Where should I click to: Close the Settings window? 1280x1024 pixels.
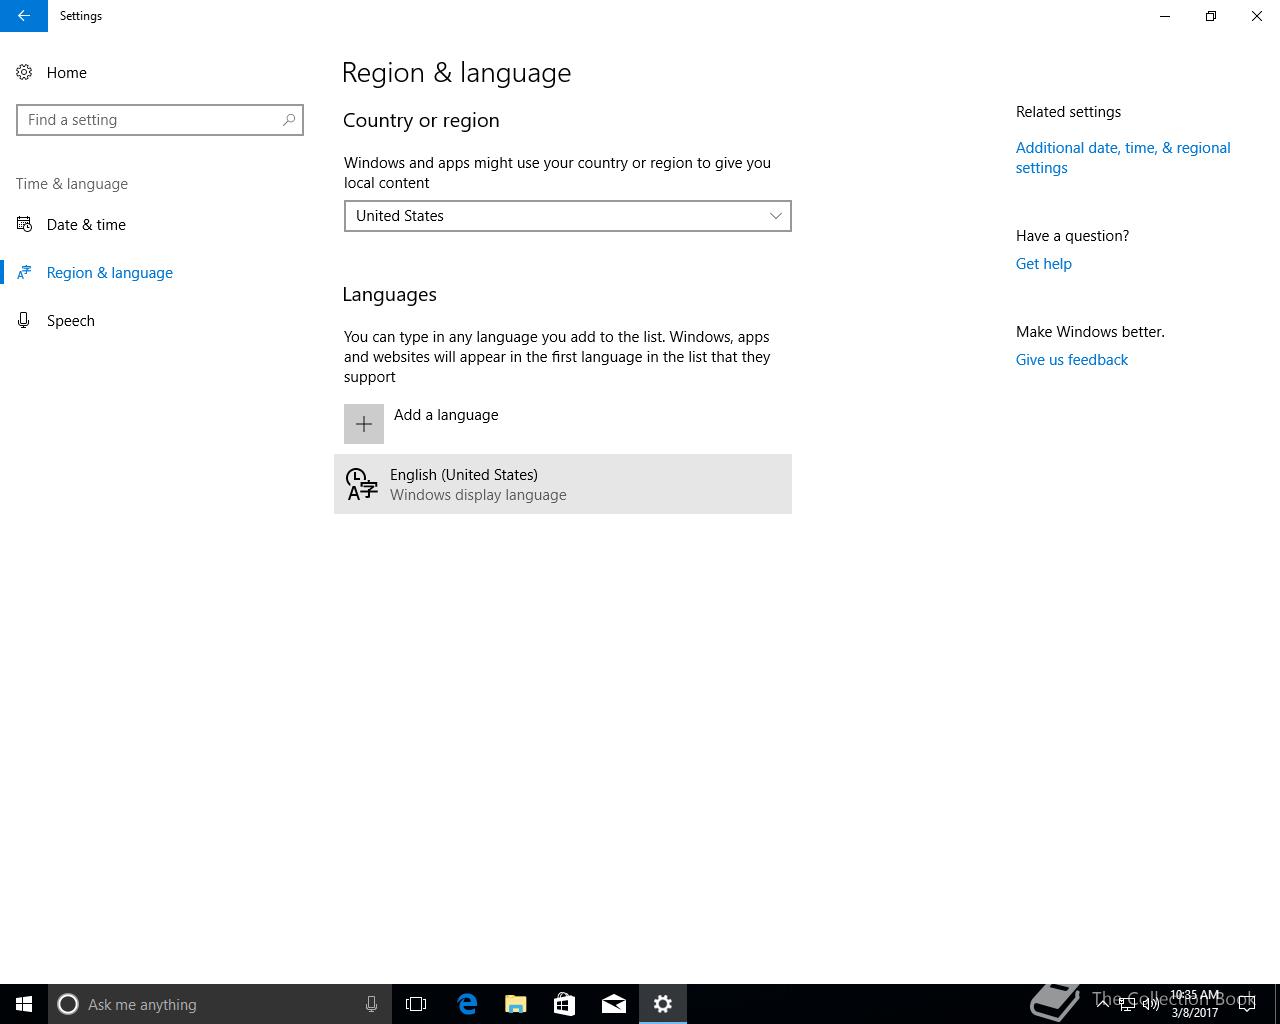tap(1257, 16)
